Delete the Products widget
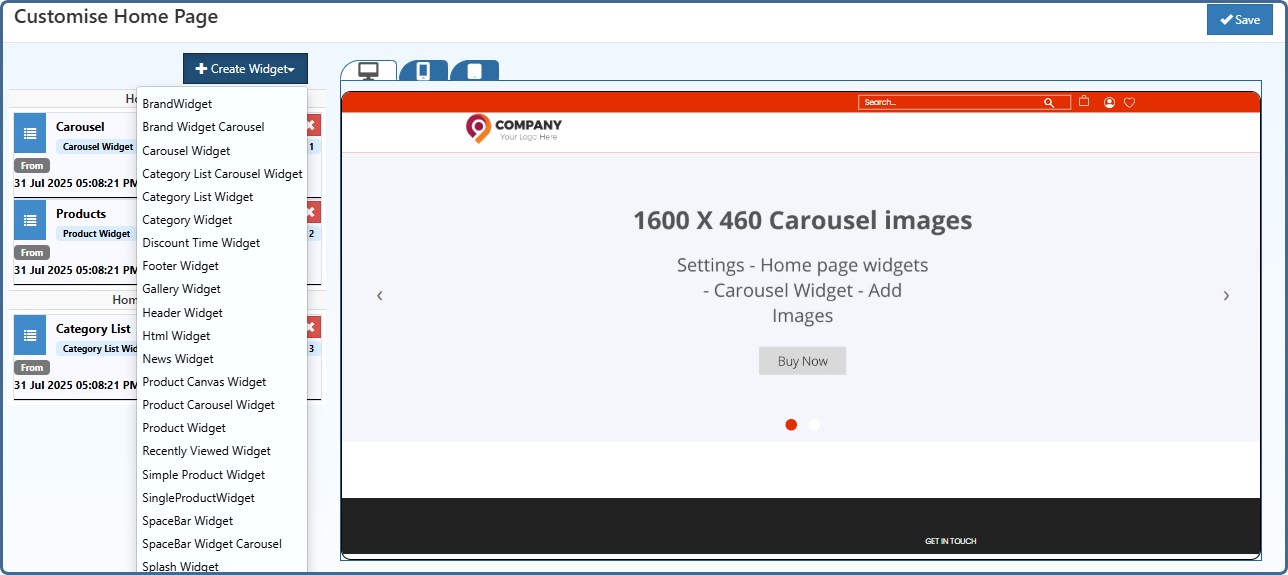 pyautogui.click(x=313, y=212)
